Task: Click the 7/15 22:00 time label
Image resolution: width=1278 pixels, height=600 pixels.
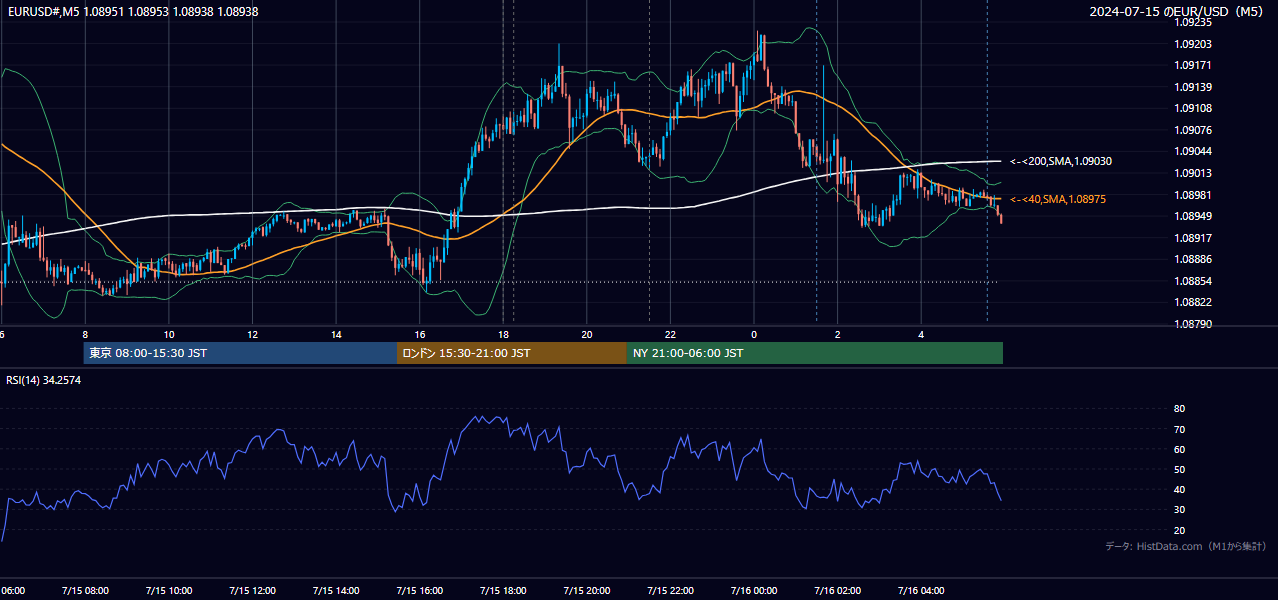Action: [x=670, y=590]
